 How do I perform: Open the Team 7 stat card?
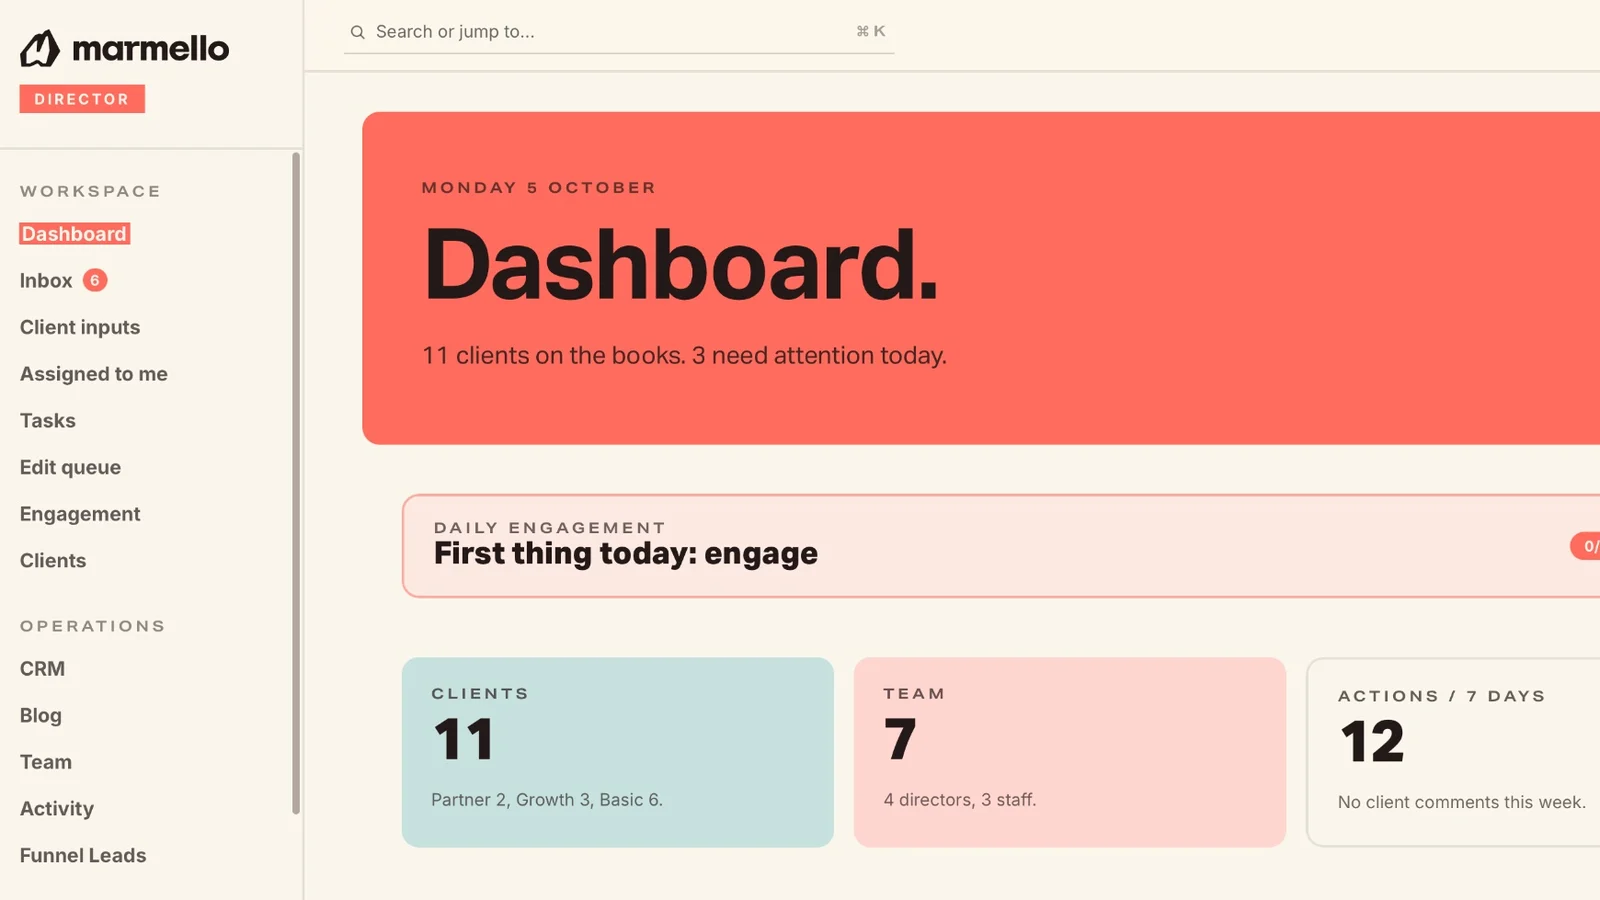pyautogui.click(x=1070, y=752)
